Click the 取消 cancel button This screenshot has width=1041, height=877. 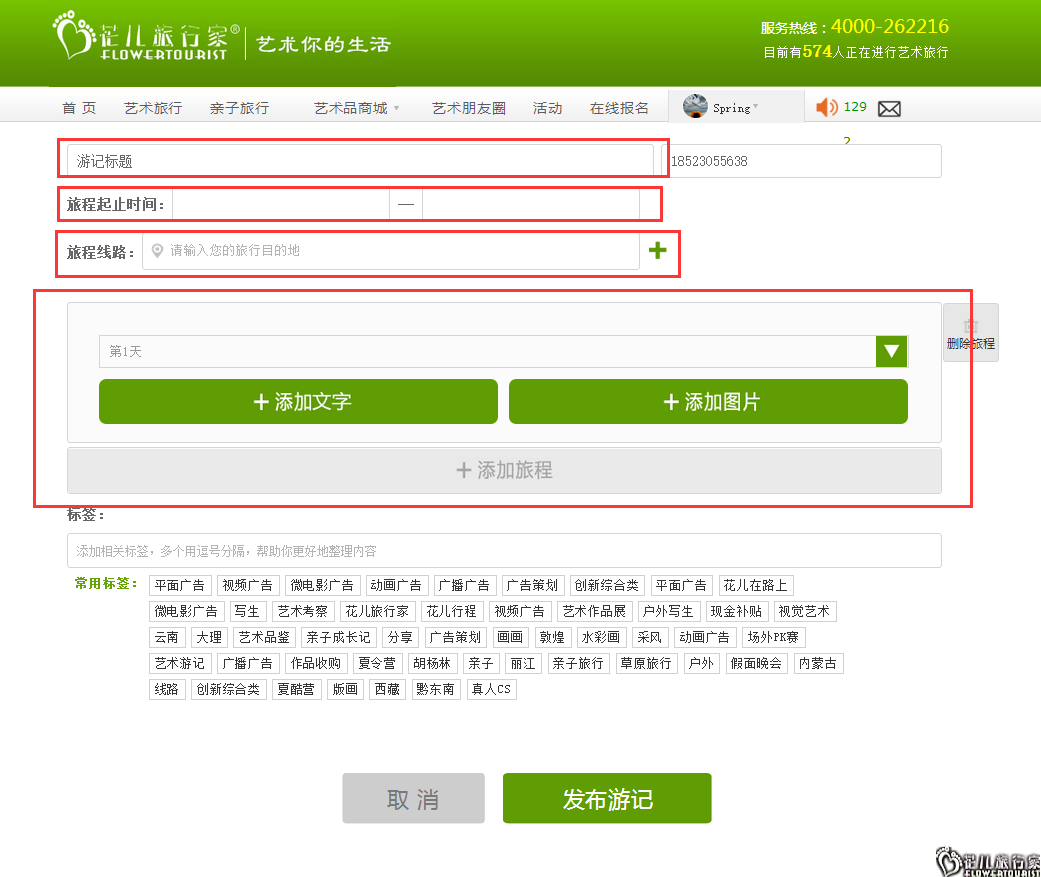[x=413, y=798]
